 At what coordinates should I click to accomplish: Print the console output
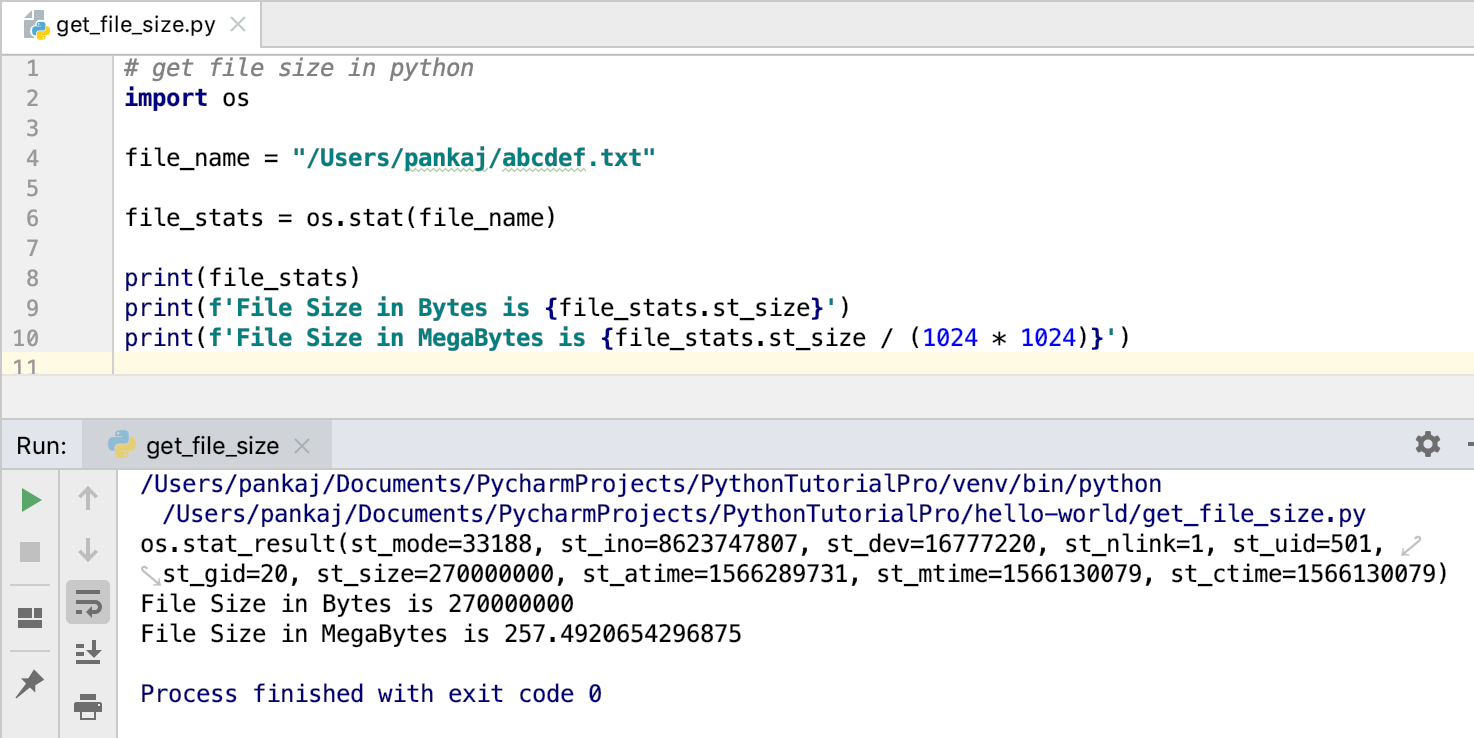click(88, 707)
